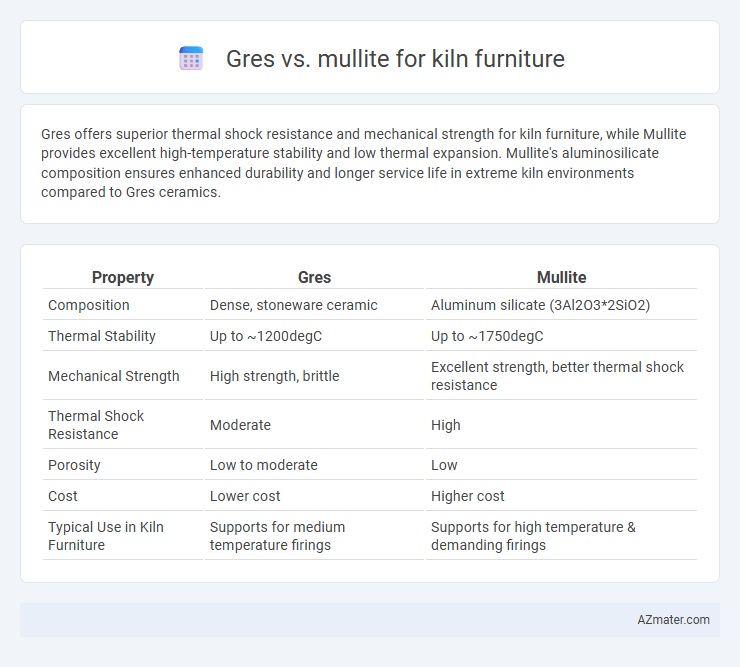Viewport: 740px width, 667px height.
Task: Select the 'Up to ~1200degC' value
Action: [x=266, y=336]
